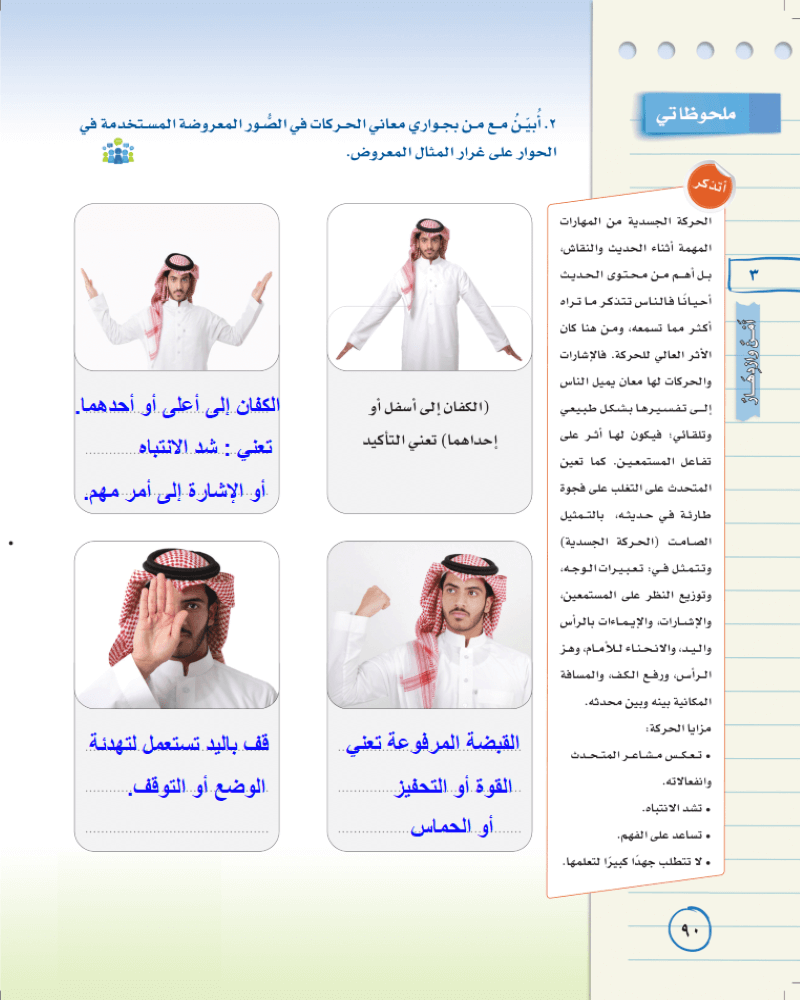Click the instruction line starting '٢. أبين مع من بجواري'

point(318,124)
